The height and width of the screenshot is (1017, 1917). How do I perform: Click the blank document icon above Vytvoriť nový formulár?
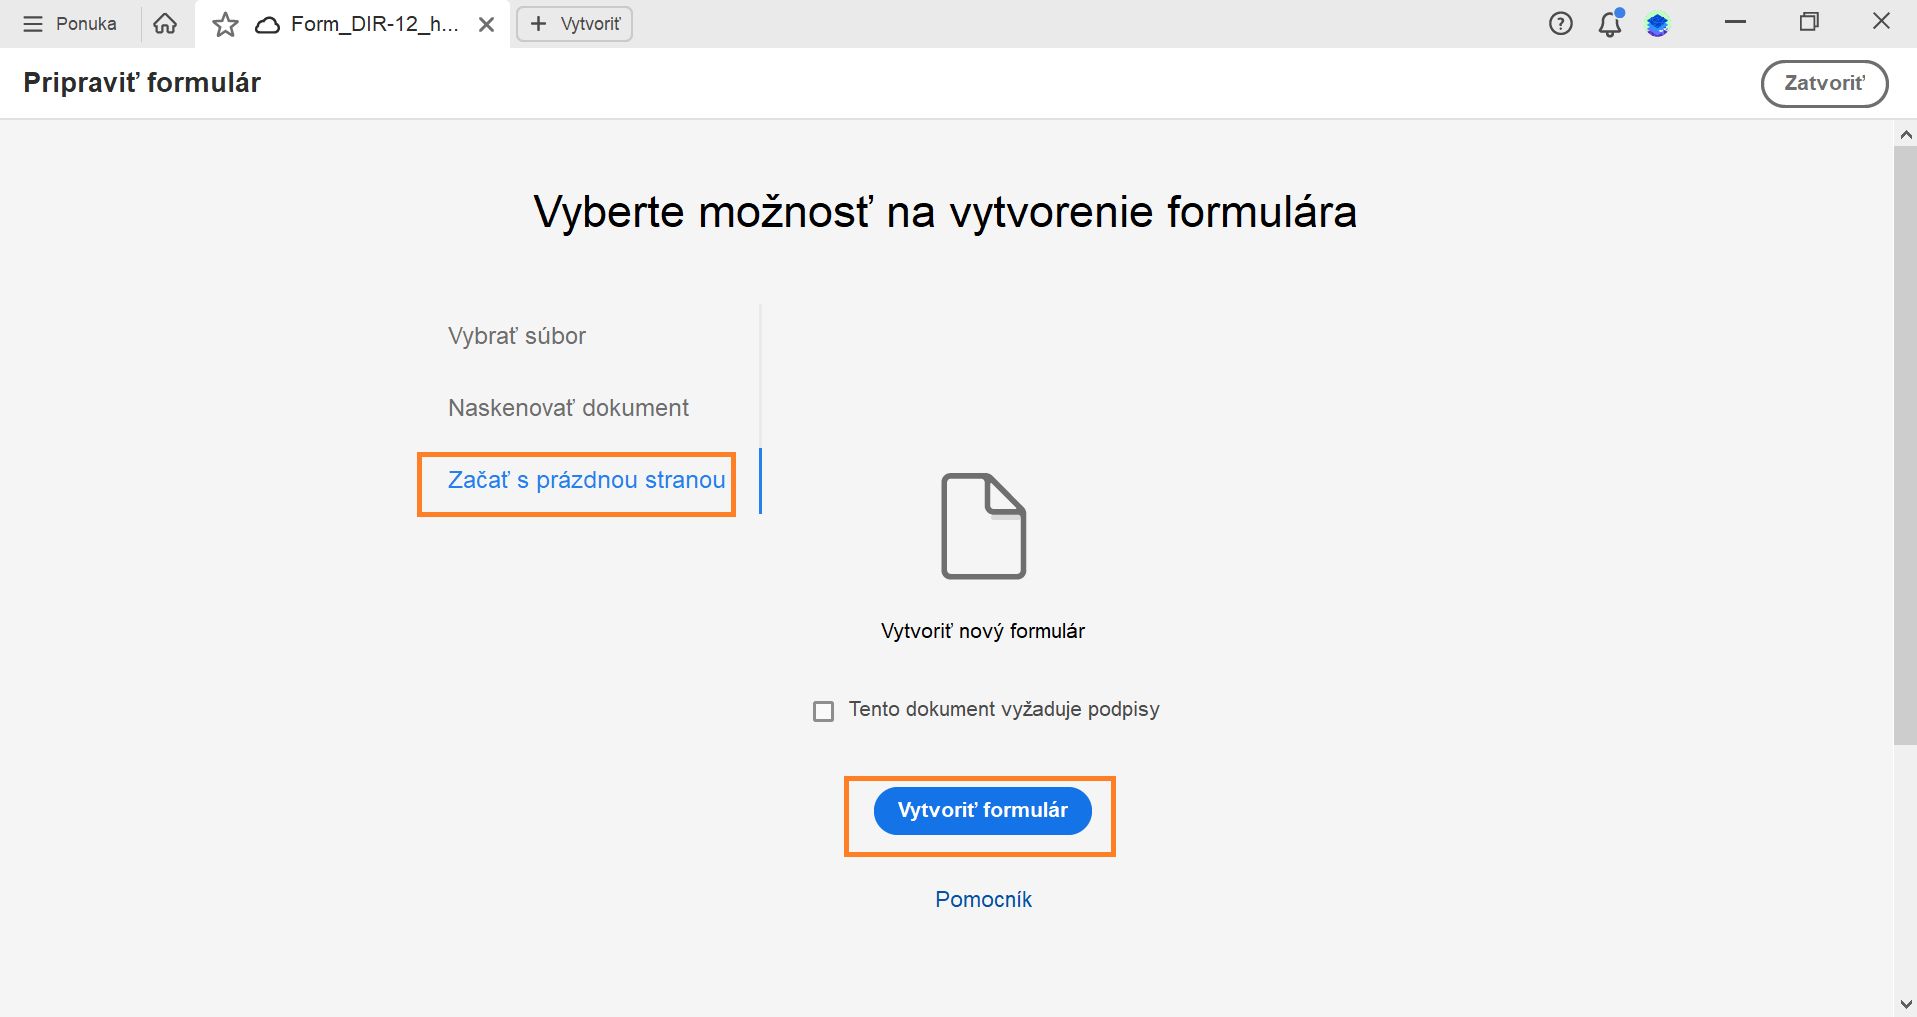[982, 527]
